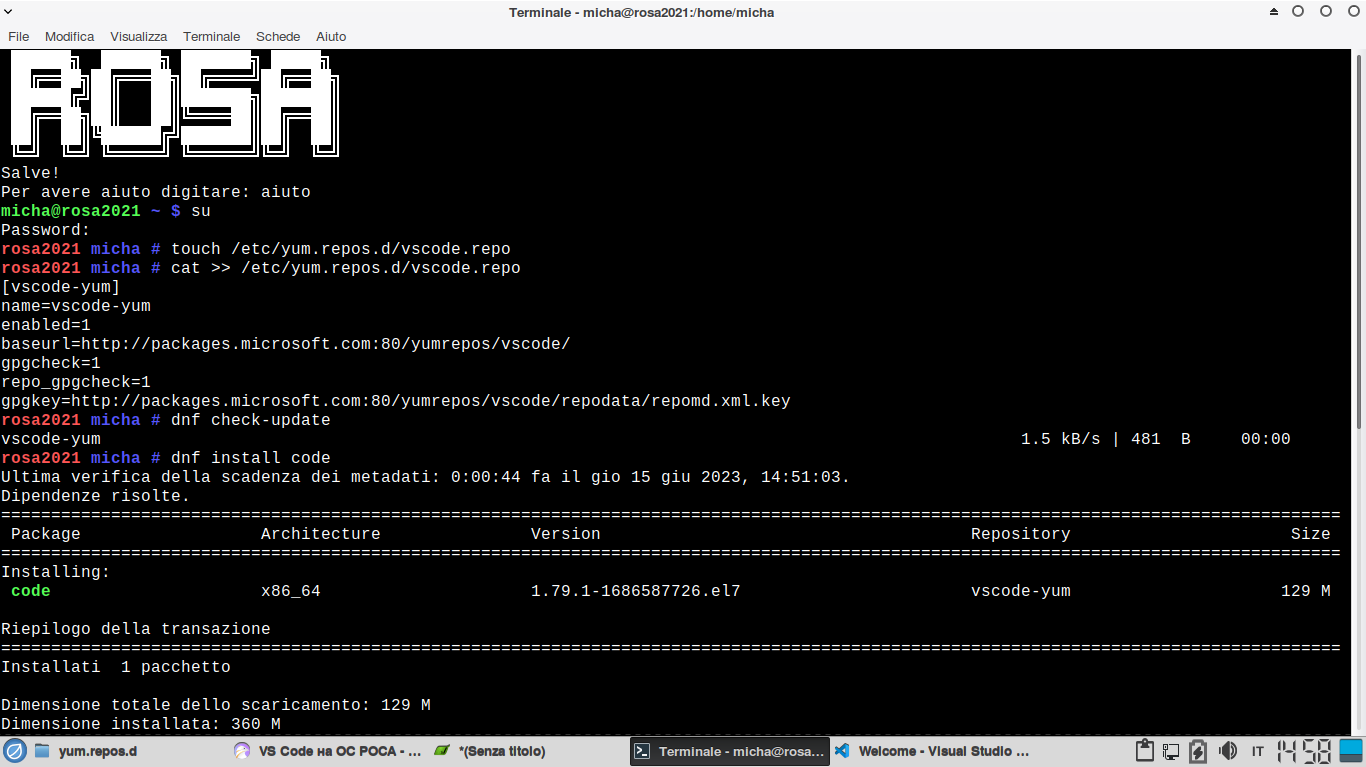Click the '[vscode-yum]' line in terminal

(61, 287)
